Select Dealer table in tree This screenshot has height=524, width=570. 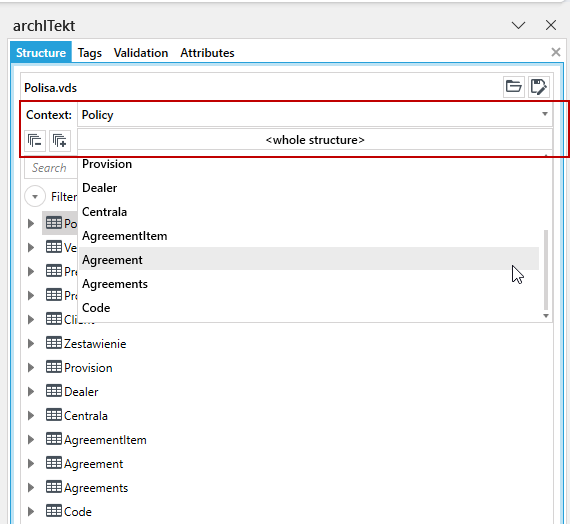click(72, 392)
